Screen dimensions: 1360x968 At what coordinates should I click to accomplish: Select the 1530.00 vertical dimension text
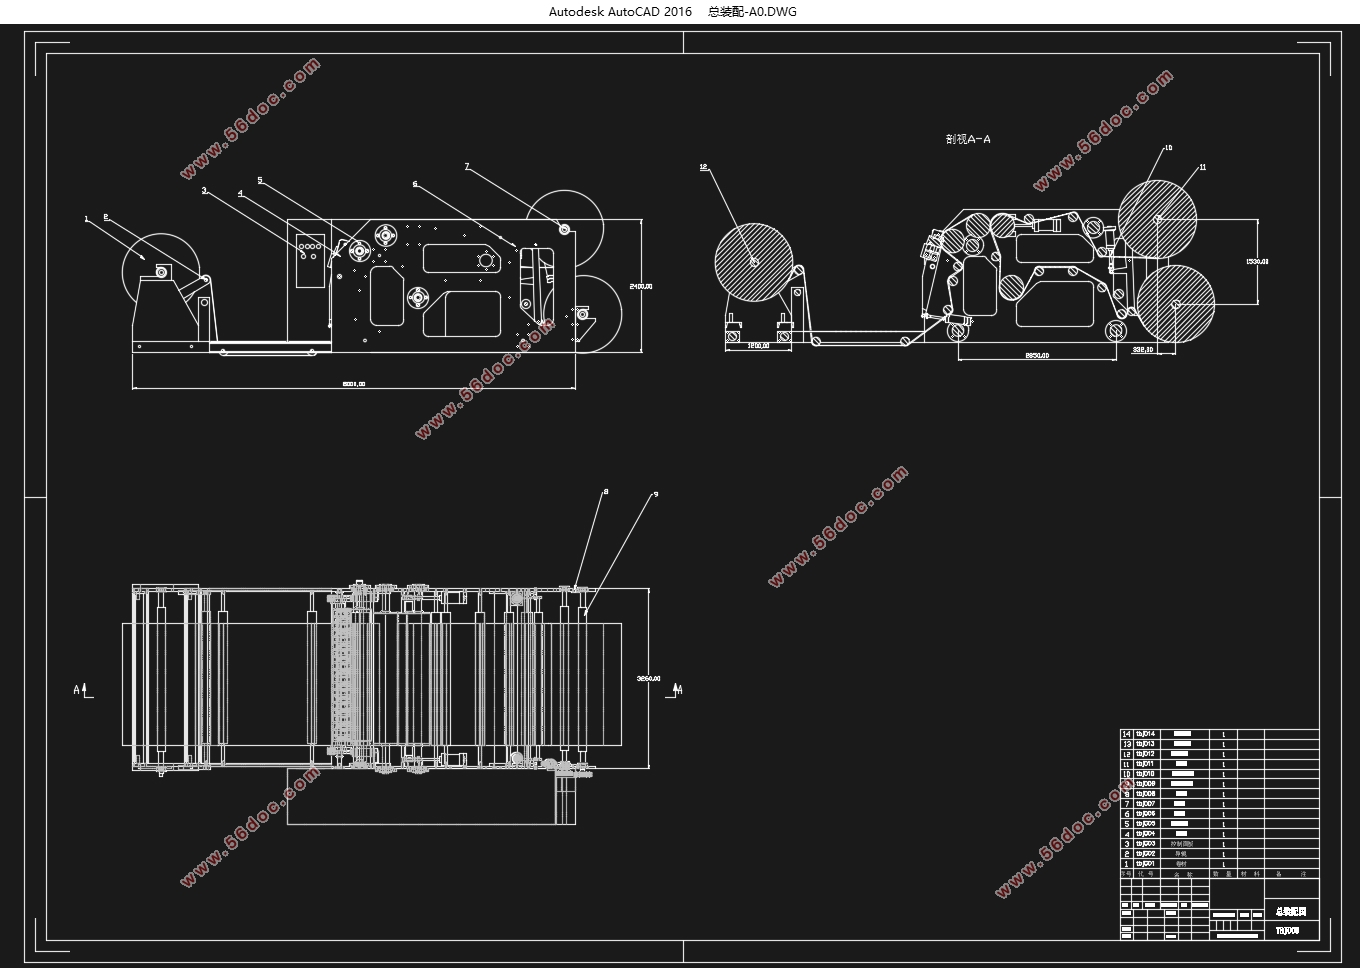[x=1257, y=262]
